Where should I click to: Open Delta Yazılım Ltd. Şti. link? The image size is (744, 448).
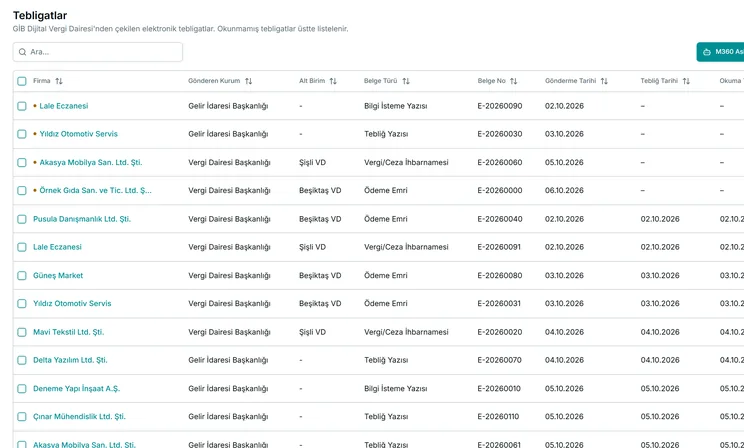pos(70,360)
